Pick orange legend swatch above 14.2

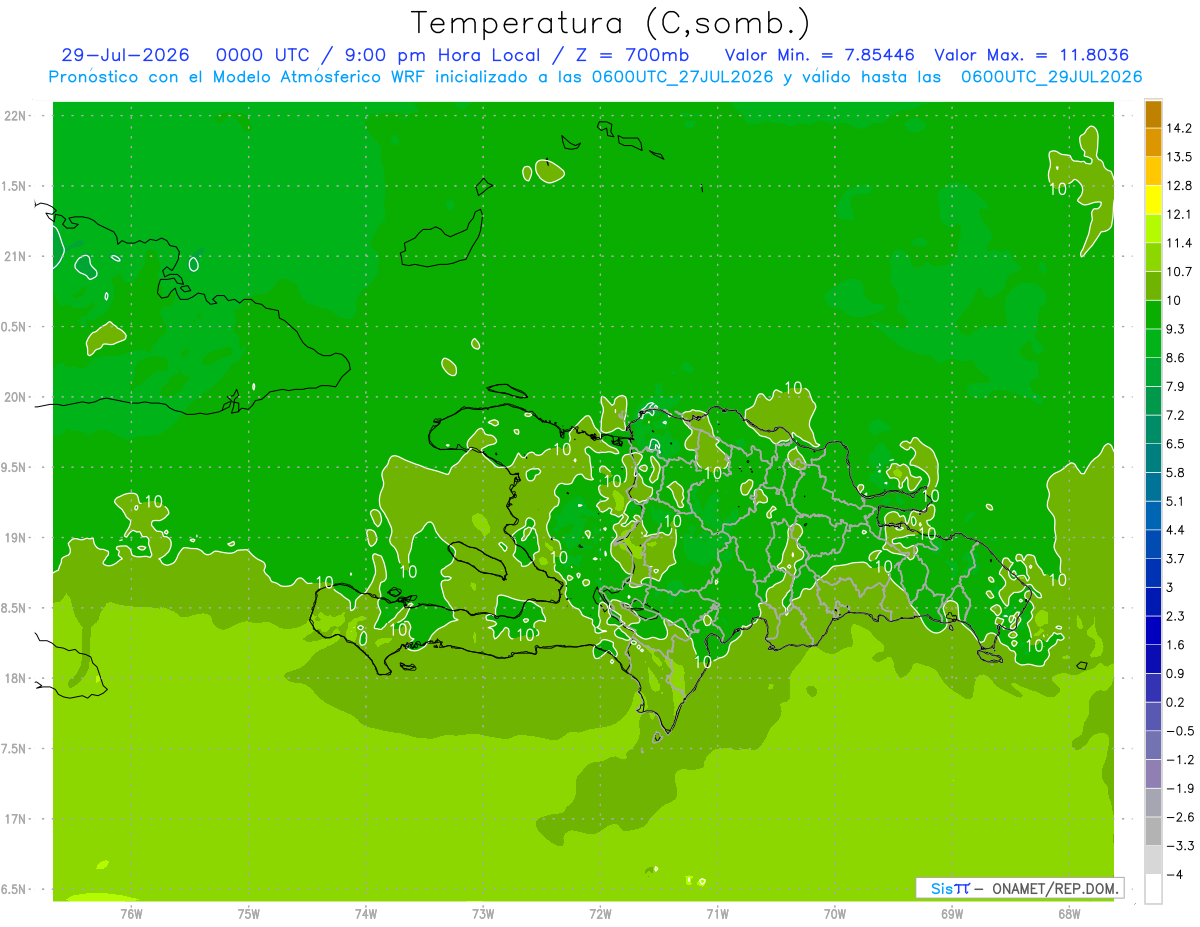pos(1153,114)
